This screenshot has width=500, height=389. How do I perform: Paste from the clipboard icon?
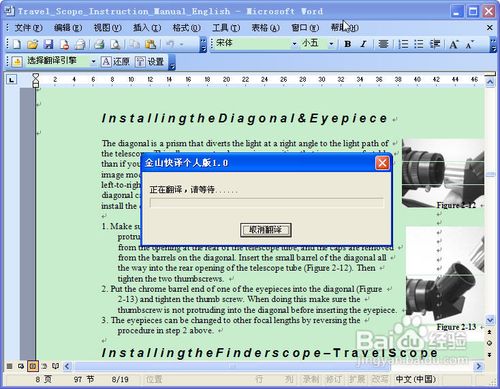pos(150,44)
